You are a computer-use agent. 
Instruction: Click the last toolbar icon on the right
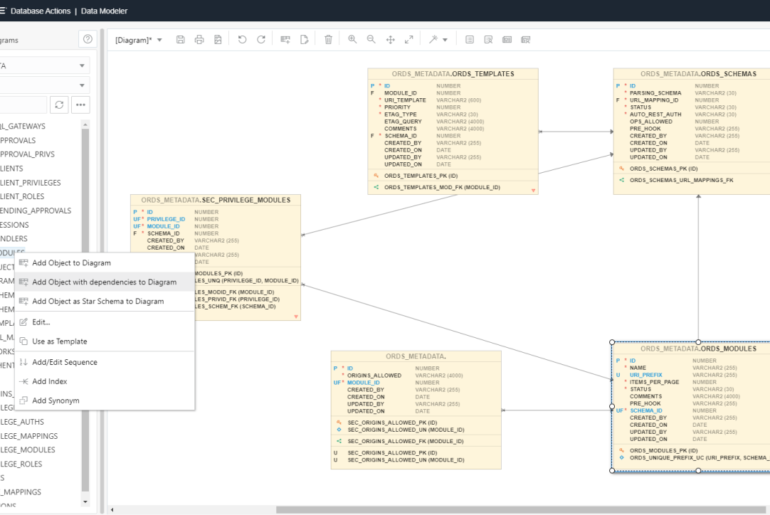click(525, 40)
